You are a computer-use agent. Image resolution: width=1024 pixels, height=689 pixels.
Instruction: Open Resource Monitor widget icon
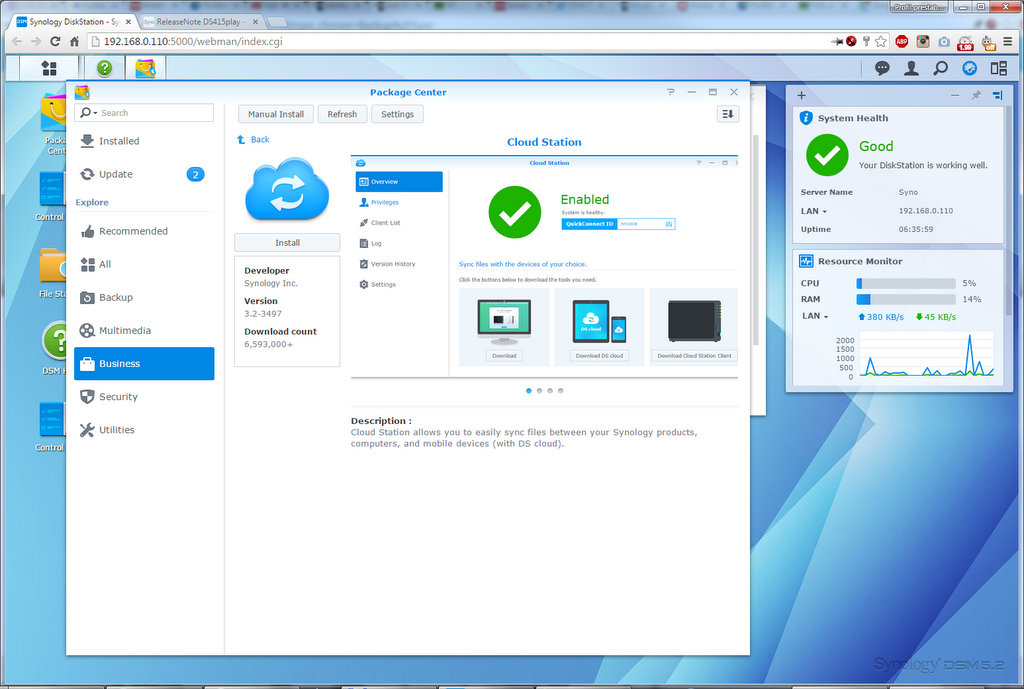click(807, 261)
